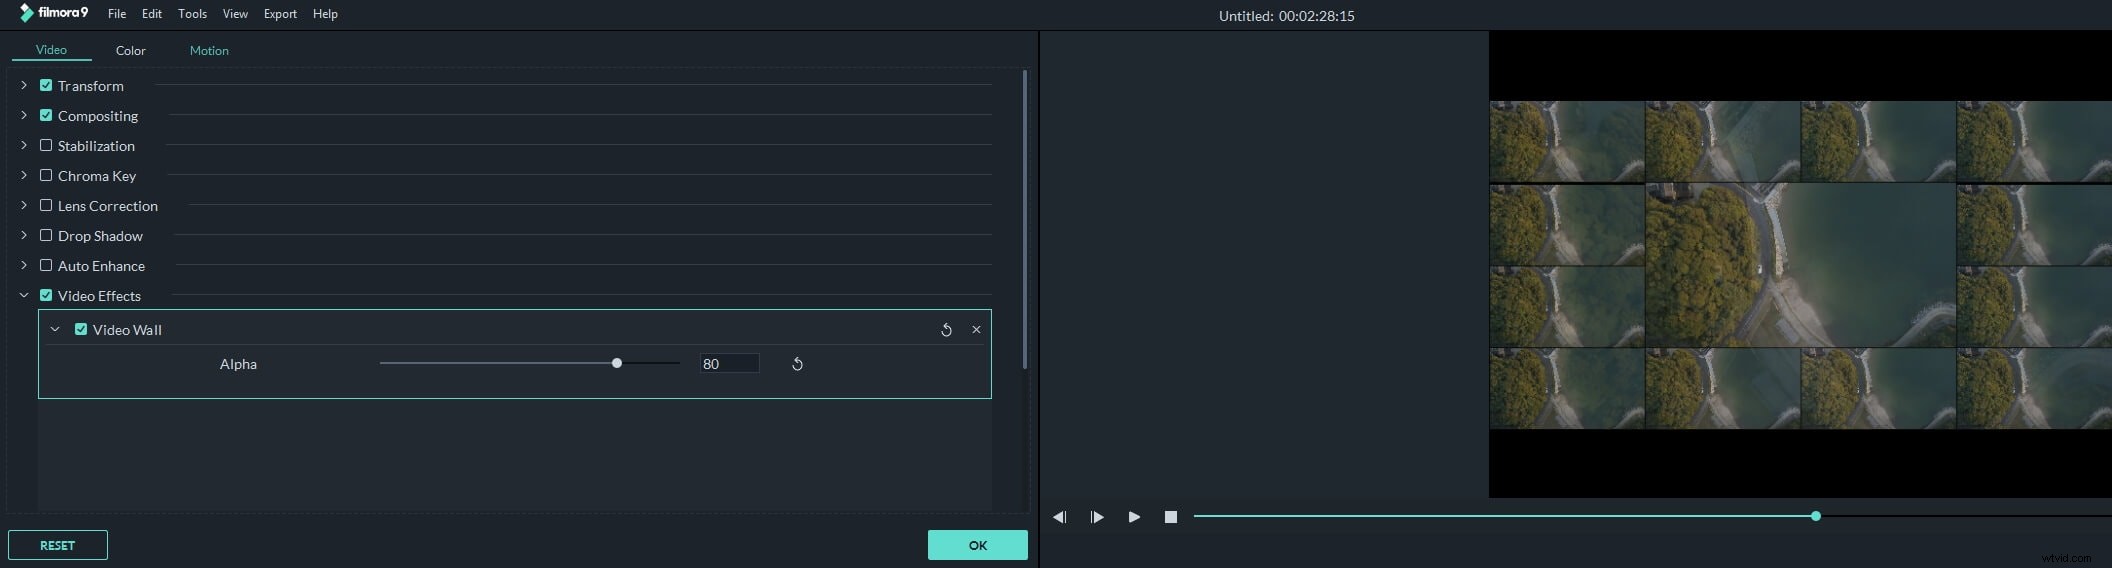The image size is (2112, 568).
Task: Enable the Chroma Key checkbox
Action: click(46, 176)
